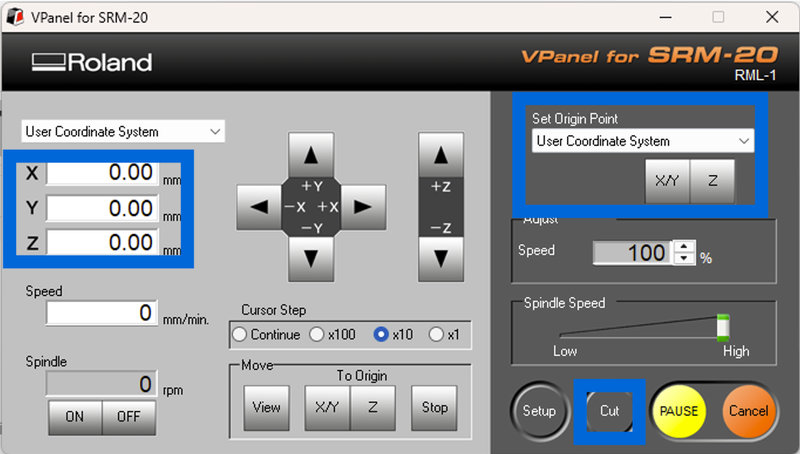The height and width of the screenshot is (454, 800).
Task: Click the yellow PAUSE button
Action: click(x=679, y=411)
